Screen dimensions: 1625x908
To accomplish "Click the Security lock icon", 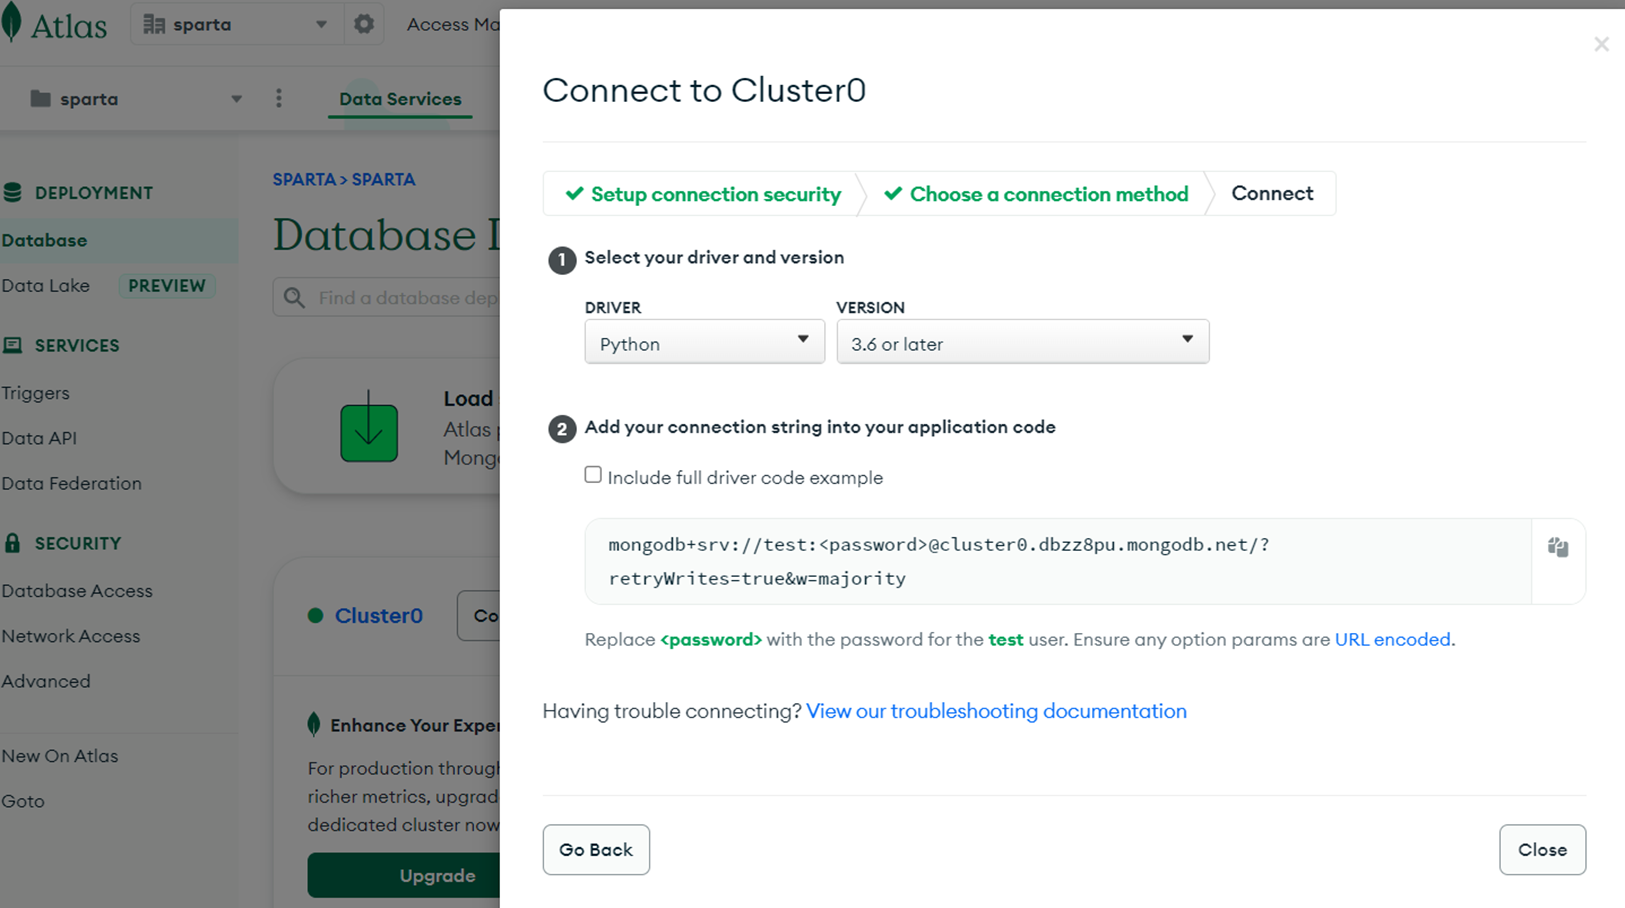I will point(12,543).
